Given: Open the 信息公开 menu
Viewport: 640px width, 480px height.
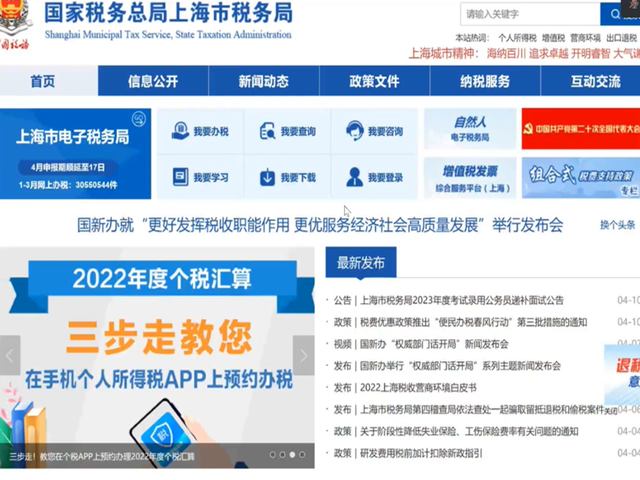Looking at the screenshot, I should 153,81.
